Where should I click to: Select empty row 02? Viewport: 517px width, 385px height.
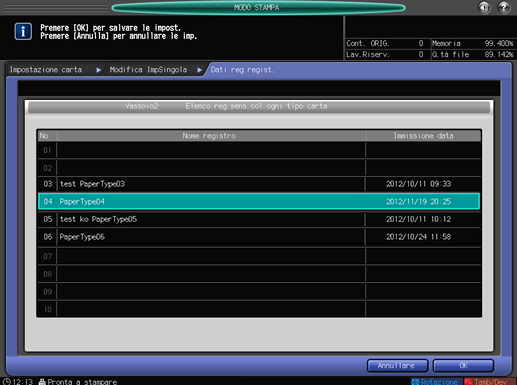point(259,168)
